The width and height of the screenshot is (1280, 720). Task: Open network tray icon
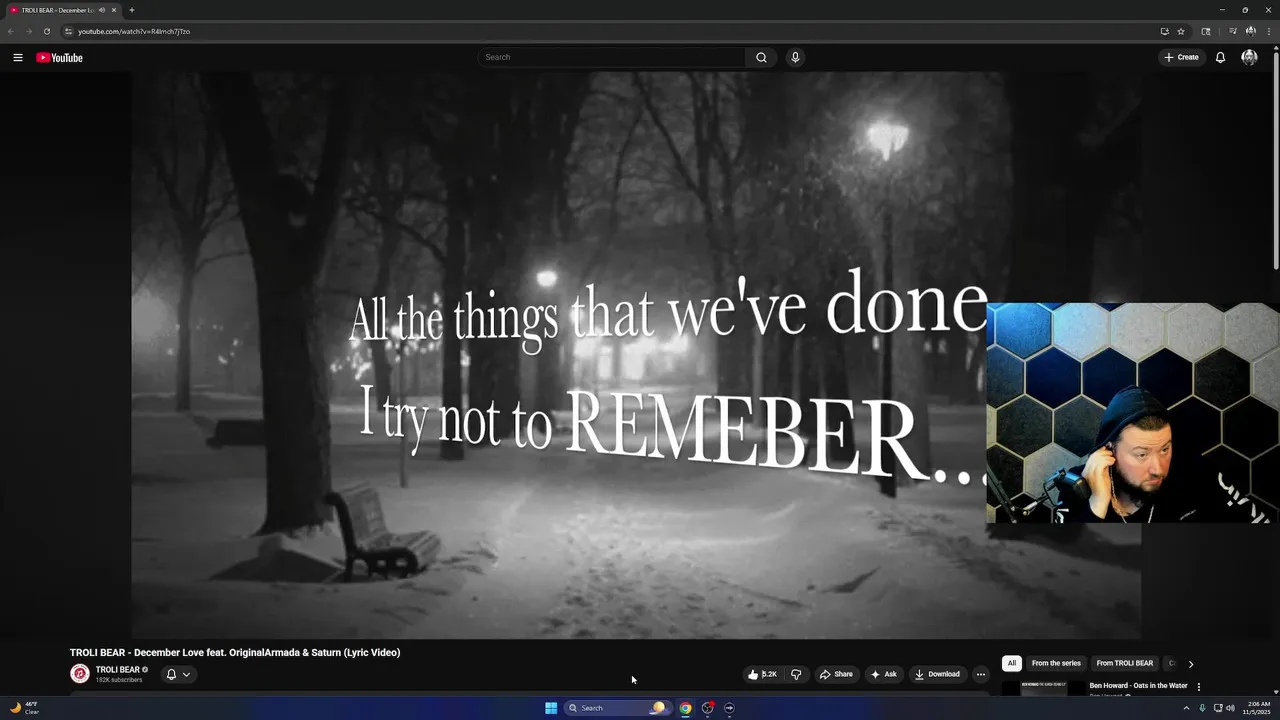[x=1218, y=708]
